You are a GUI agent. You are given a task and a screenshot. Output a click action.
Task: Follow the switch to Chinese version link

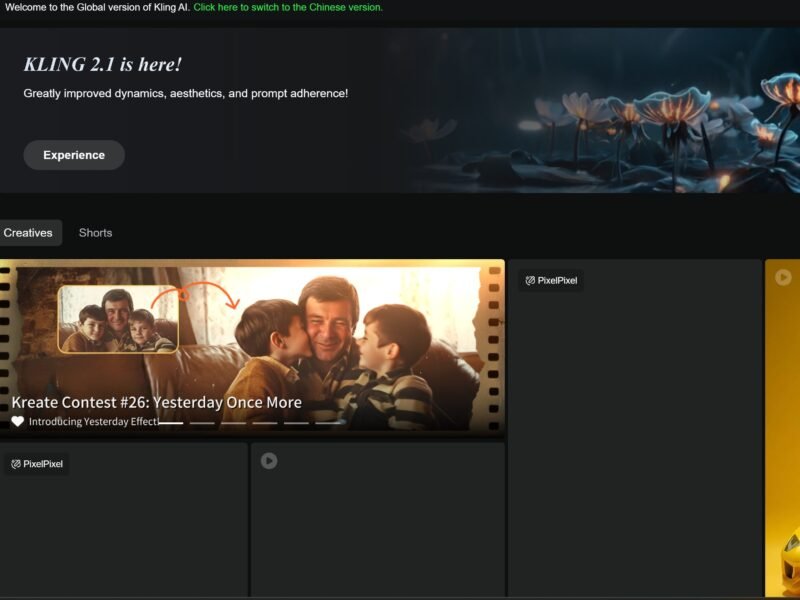coord(288,7)
